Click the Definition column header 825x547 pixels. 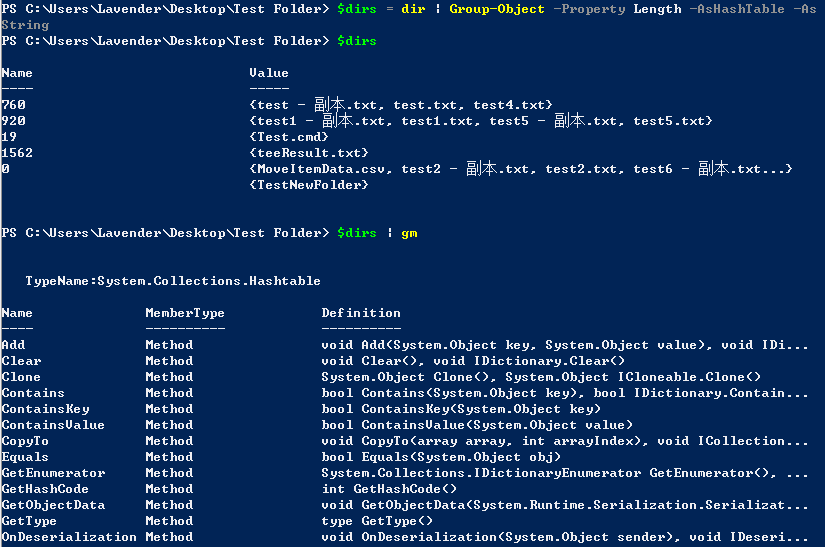tap(361, 313)
